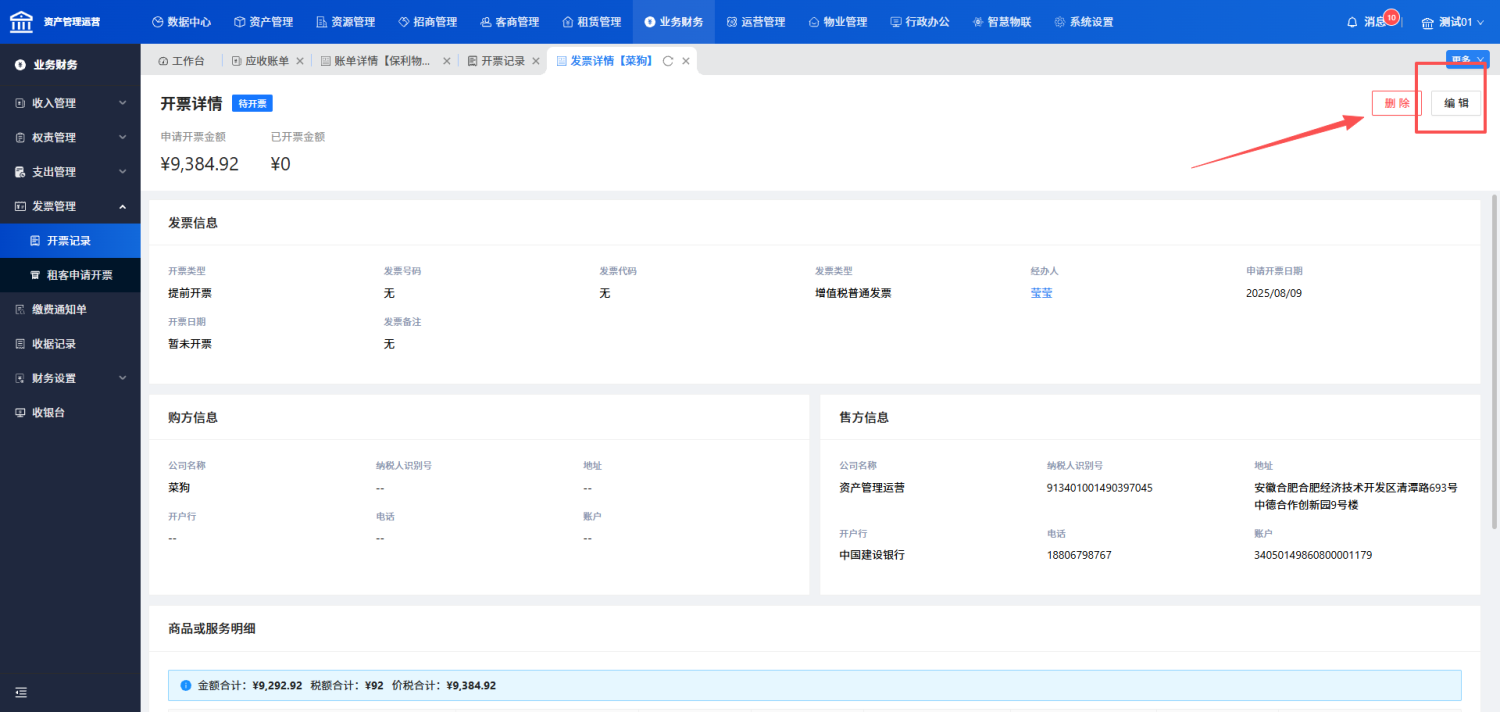Close the 发票详情【菜狗】 tab
Viewport: 1500px width, 712px height.
pyautogui.click(x=686, y=61)
